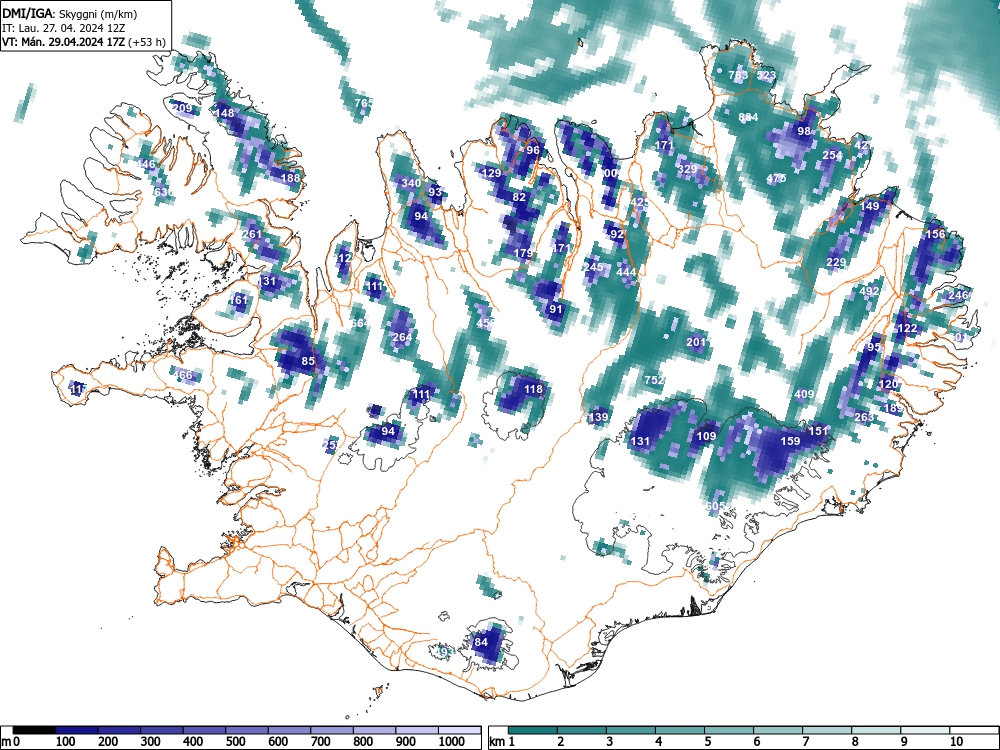Click the visibility value 84 on the map
The image size is (1000, 750).
[x=482, y=642]
